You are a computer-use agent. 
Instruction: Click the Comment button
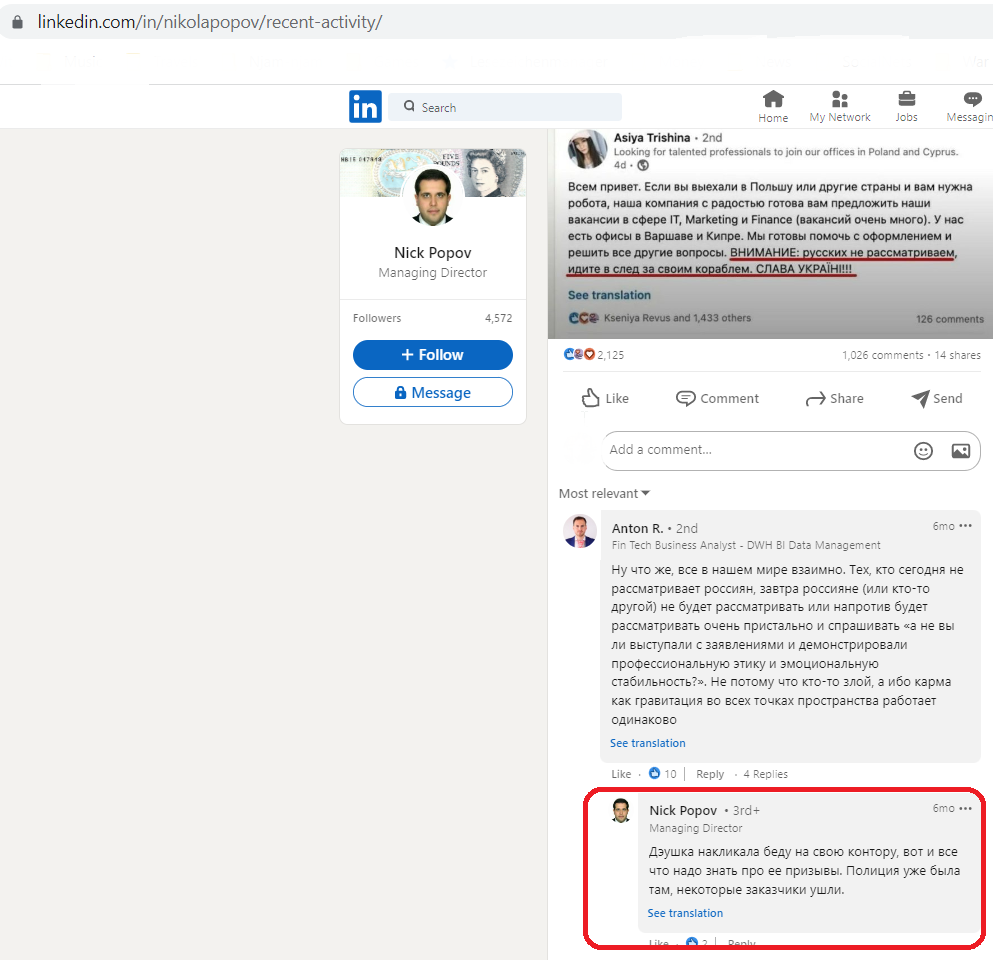tap(717, 398)
